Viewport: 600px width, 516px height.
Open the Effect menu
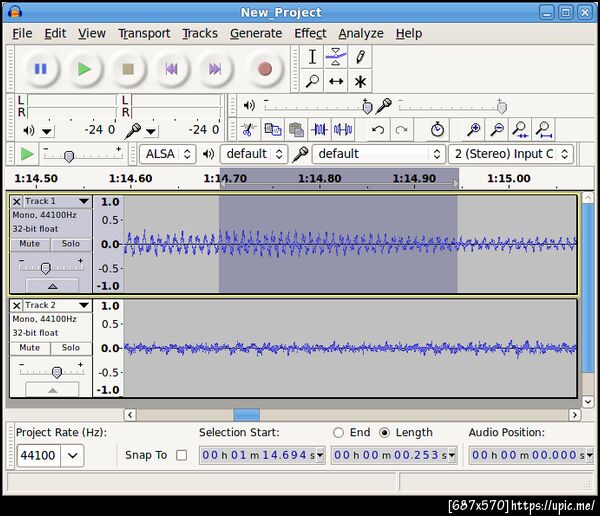pos(310,33)
